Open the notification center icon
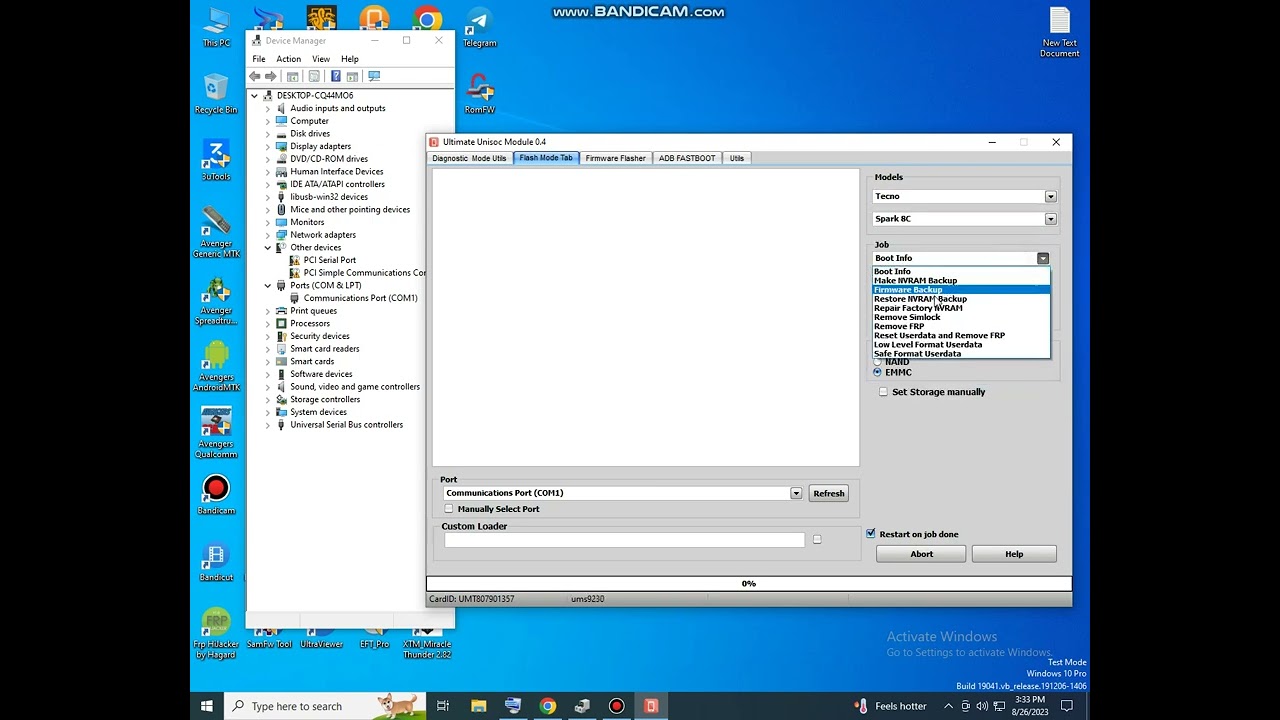Screen dimensions: 1280x720 (x=1067, y=706)
